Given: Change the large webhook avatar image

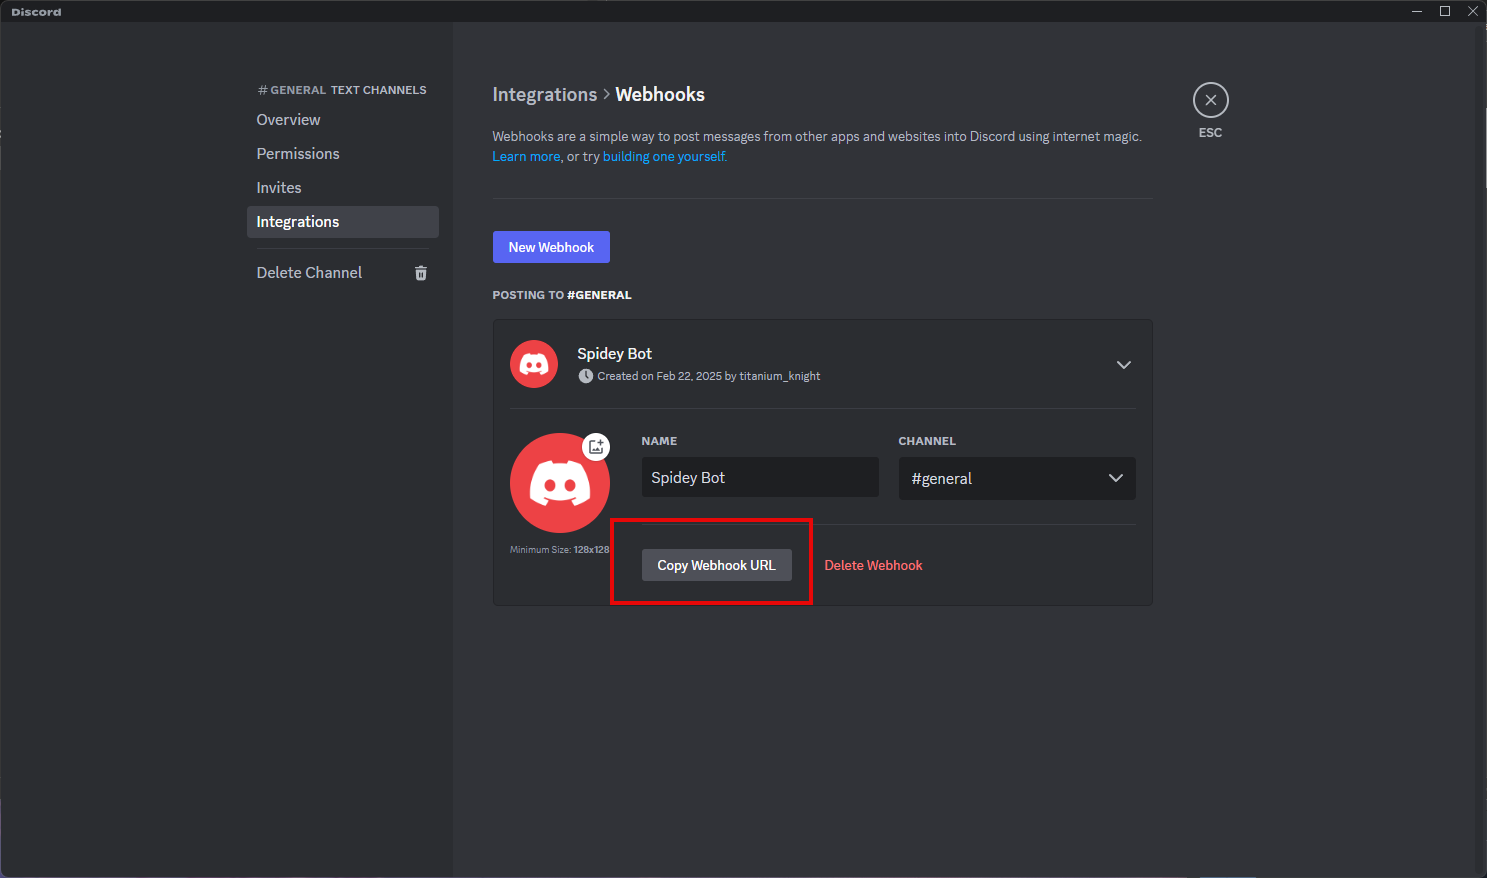Looking at the screenshot, I should [x=559, y=483].
